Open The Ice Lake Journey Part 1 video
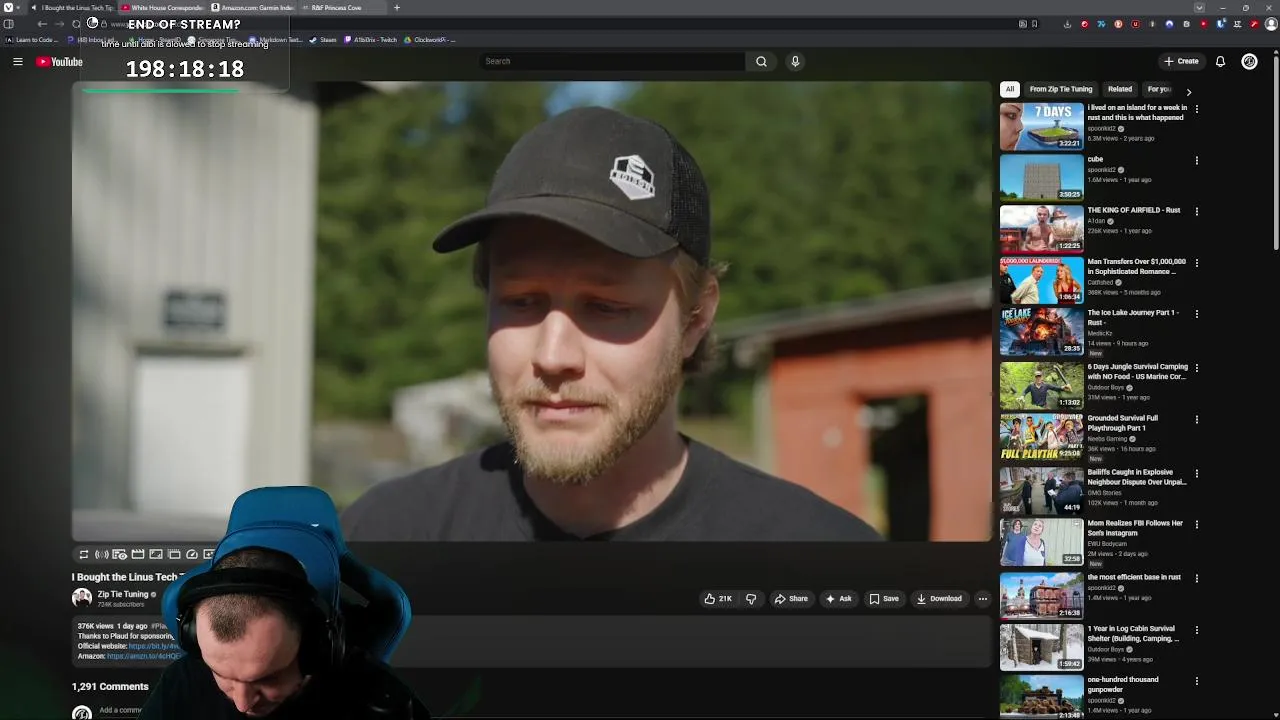The height and width of the screenshot is (720, 1280). [x=1133, y=317]
